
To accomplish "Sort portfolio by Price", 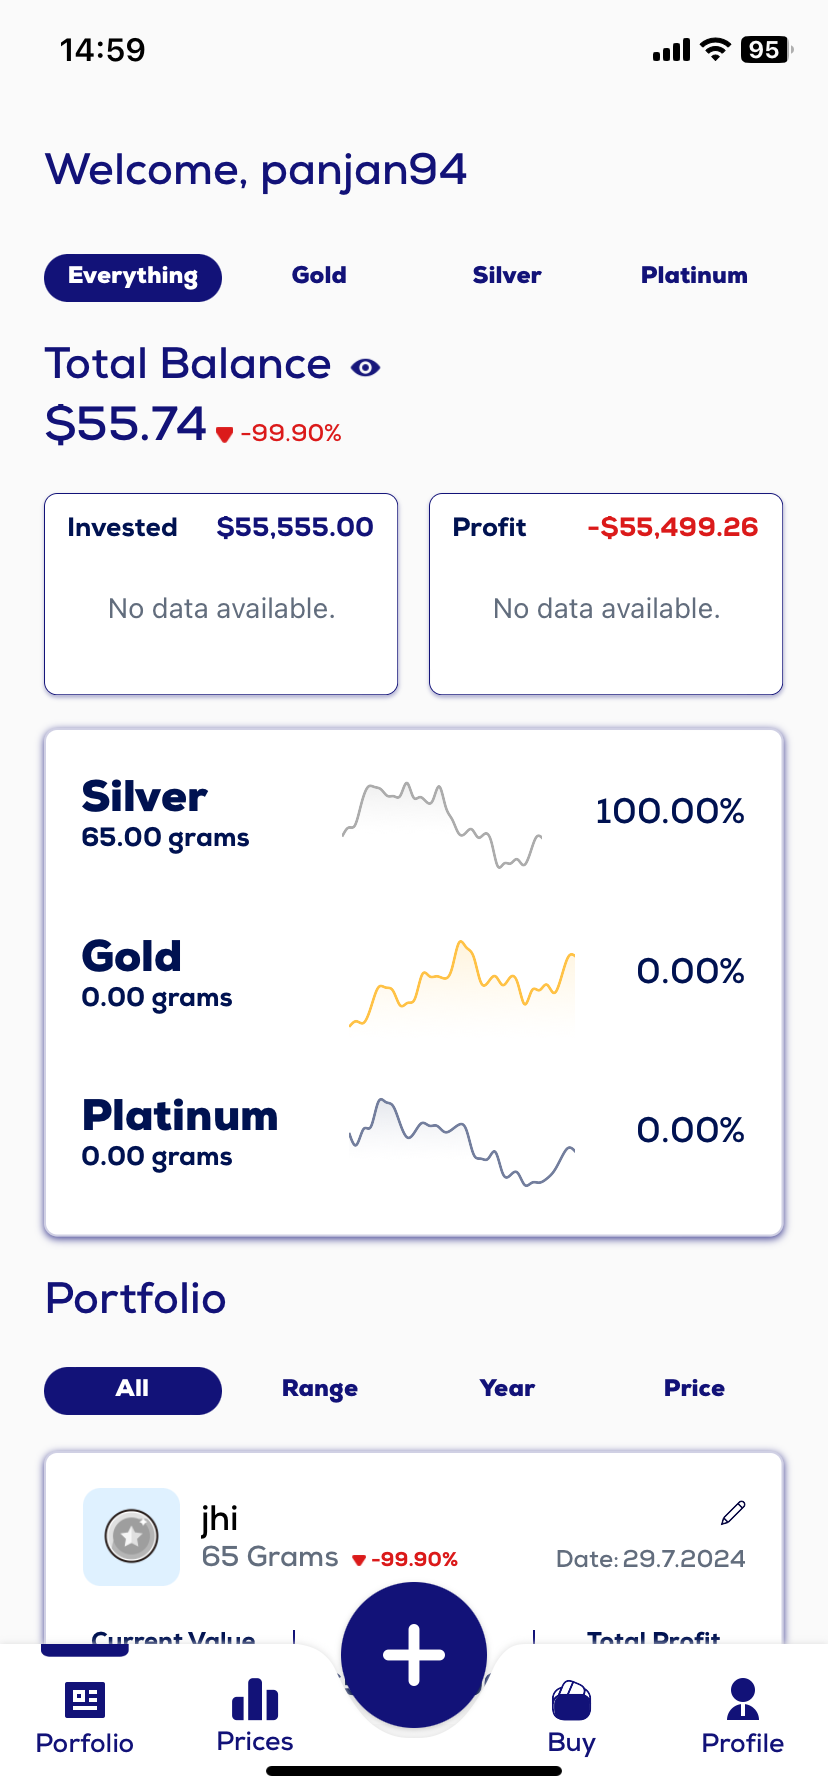I will 694,1389.
